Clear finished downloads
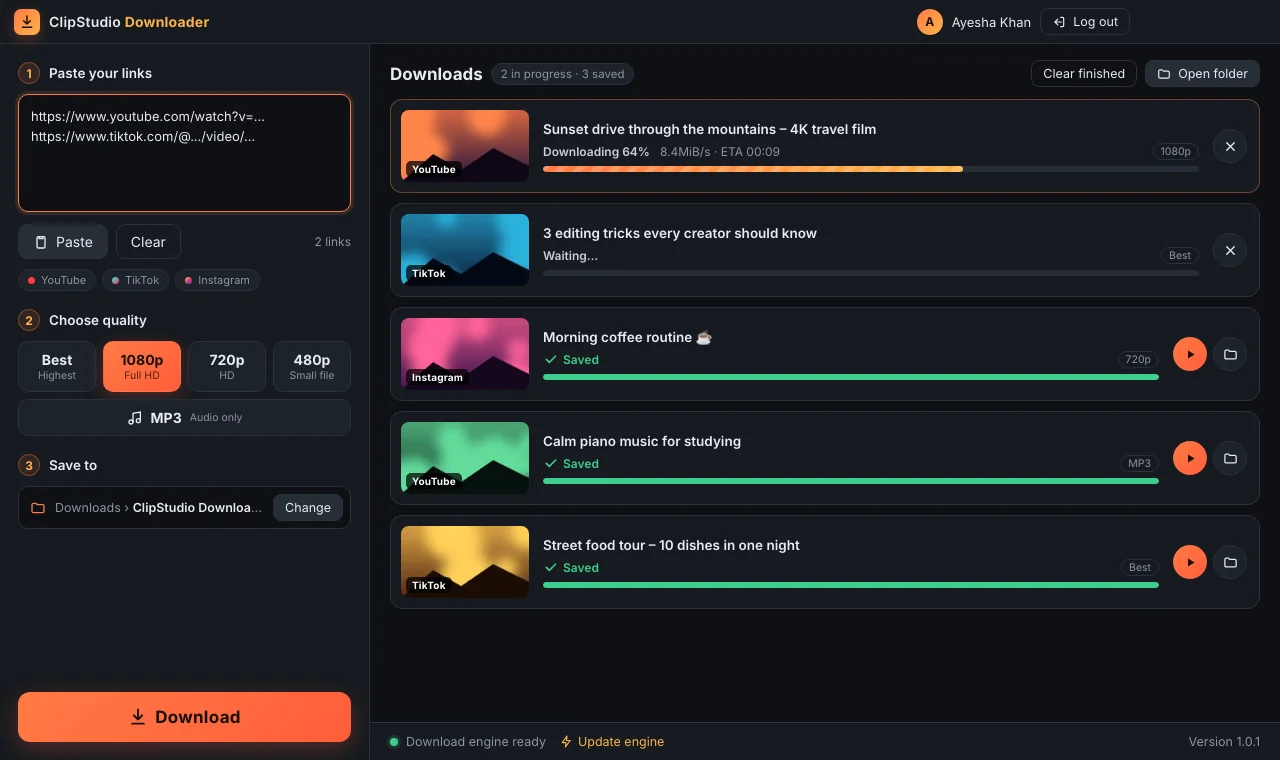The height and width of the screenshot is (760, 1280). point(1084,73)
